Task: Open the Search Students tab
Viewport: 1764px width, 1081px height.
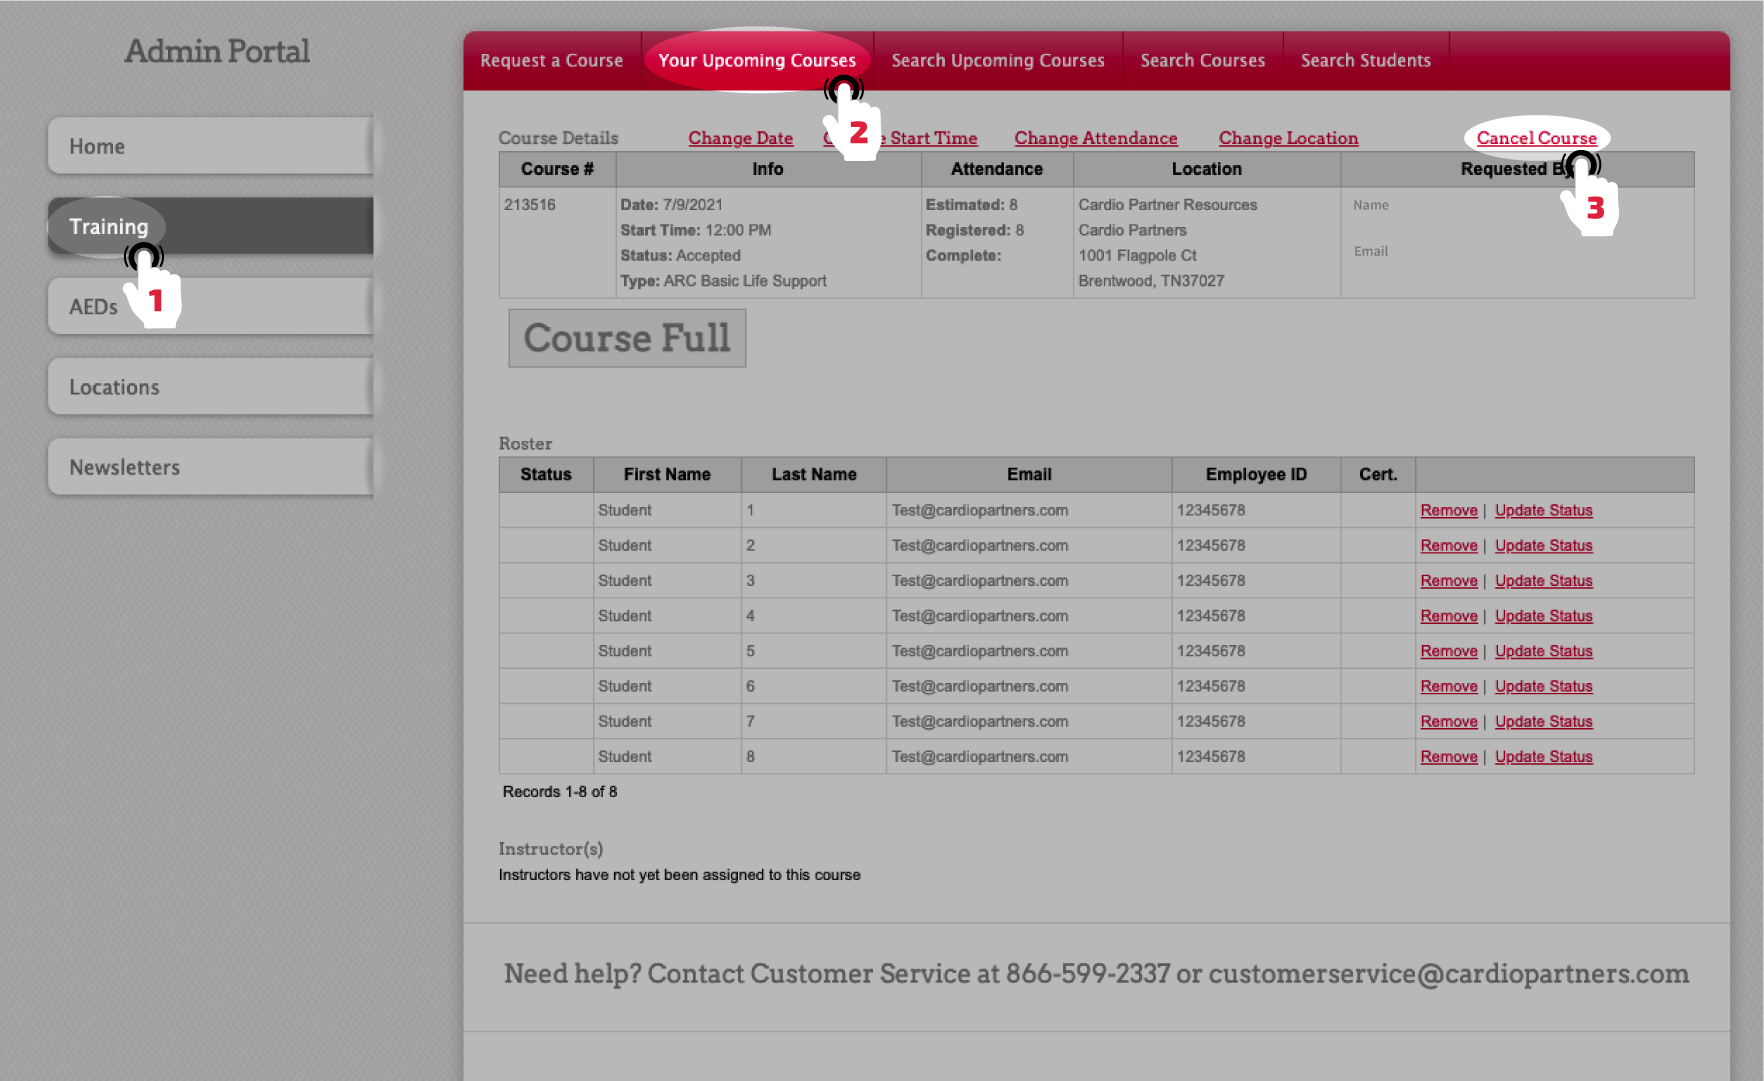Action: point(1365,61)
